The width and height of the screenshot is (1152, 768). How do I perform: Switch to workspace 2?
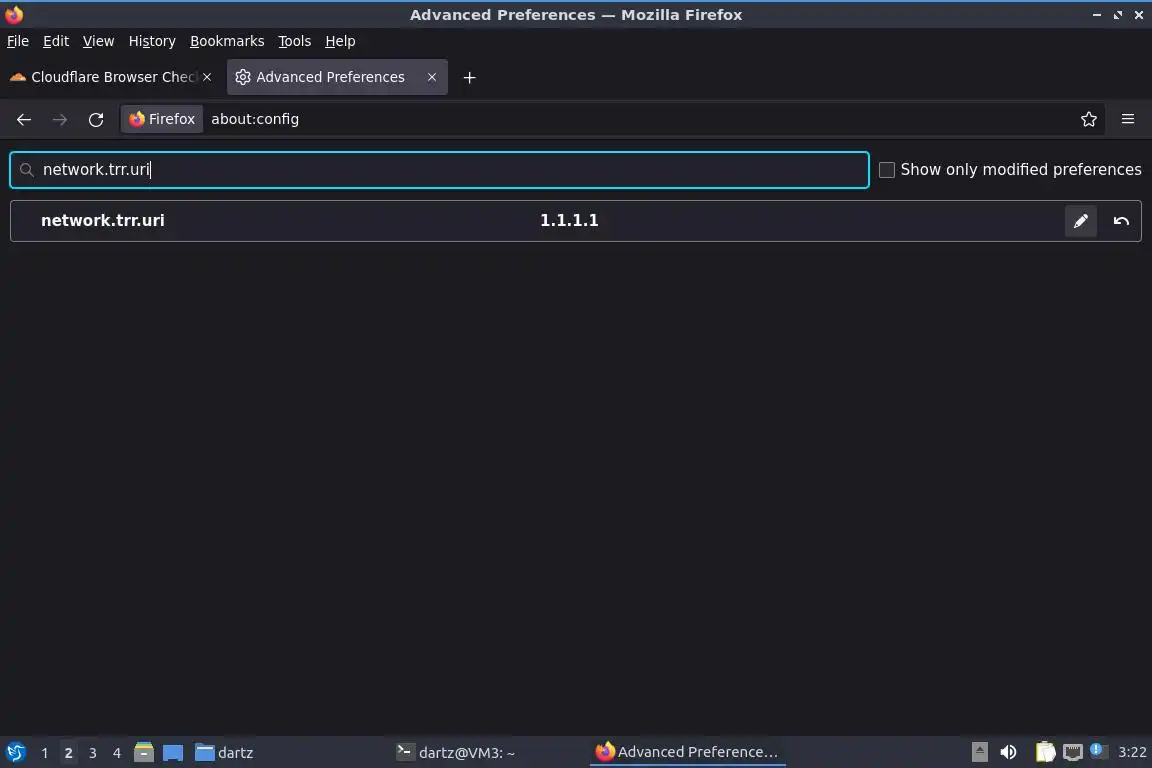point(68,753)
